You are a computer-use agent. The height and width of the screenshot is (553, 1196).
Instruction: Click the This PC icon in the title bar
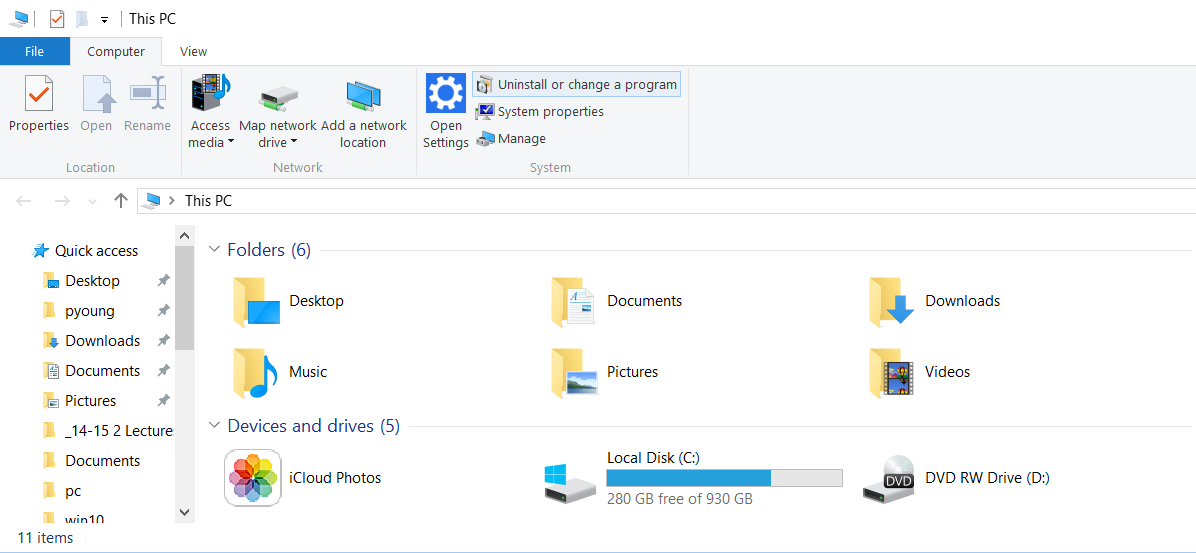17,18
